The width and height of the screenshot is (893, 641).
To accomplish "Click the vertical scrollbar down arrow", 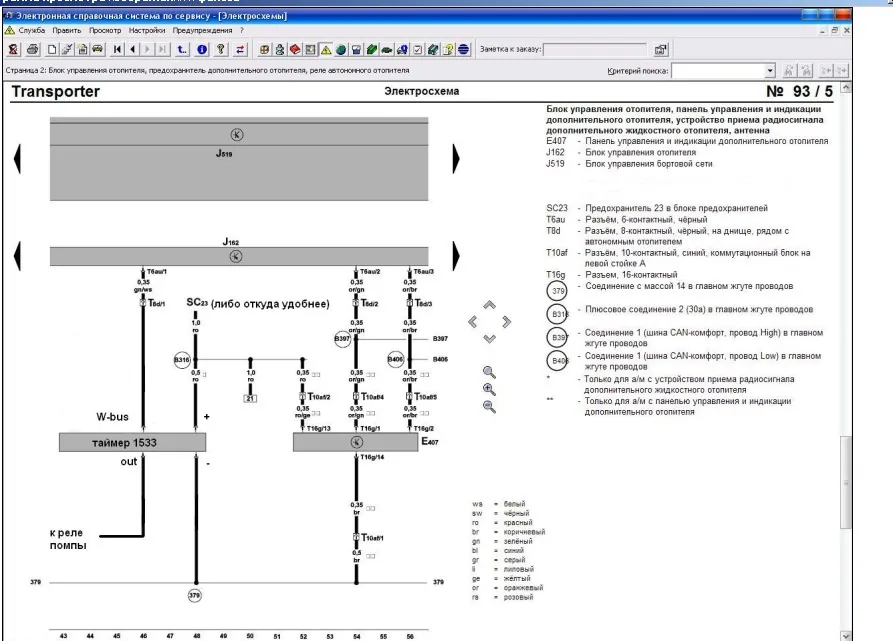I will click(x=846, y=636).
